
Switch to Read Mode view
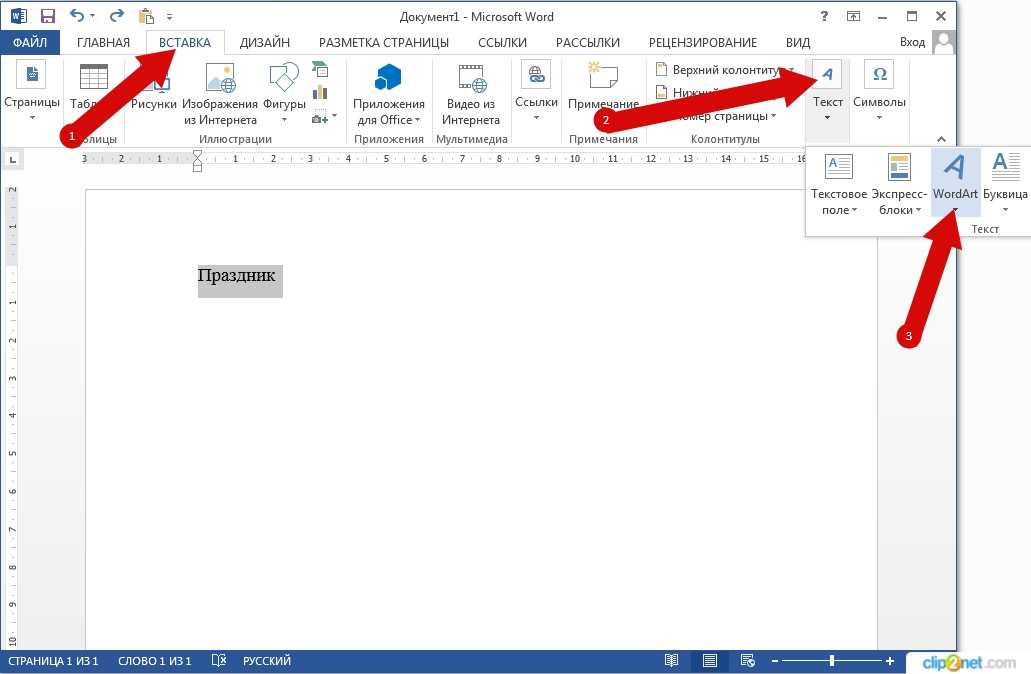pyautogui.click(x=671, y=661)
